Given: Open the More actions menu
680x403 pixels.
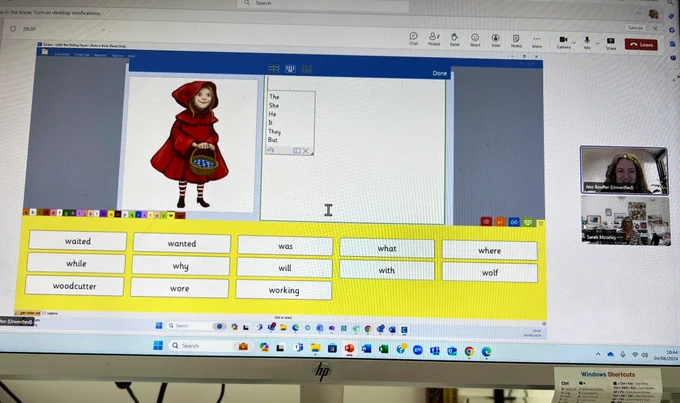Looking at the screenshot, I should click(536, 41).
